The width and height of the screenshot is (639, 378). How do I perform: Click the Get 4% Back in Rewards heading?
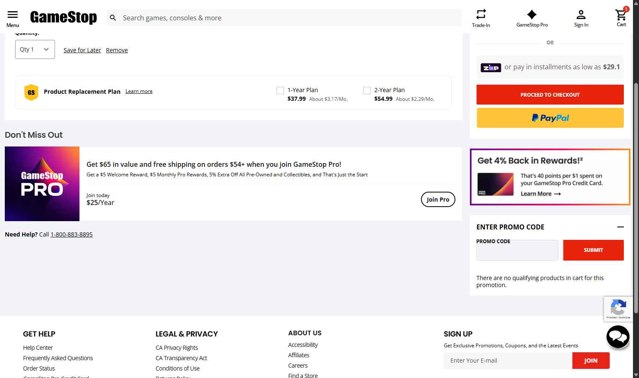click(x=530, y=160)
